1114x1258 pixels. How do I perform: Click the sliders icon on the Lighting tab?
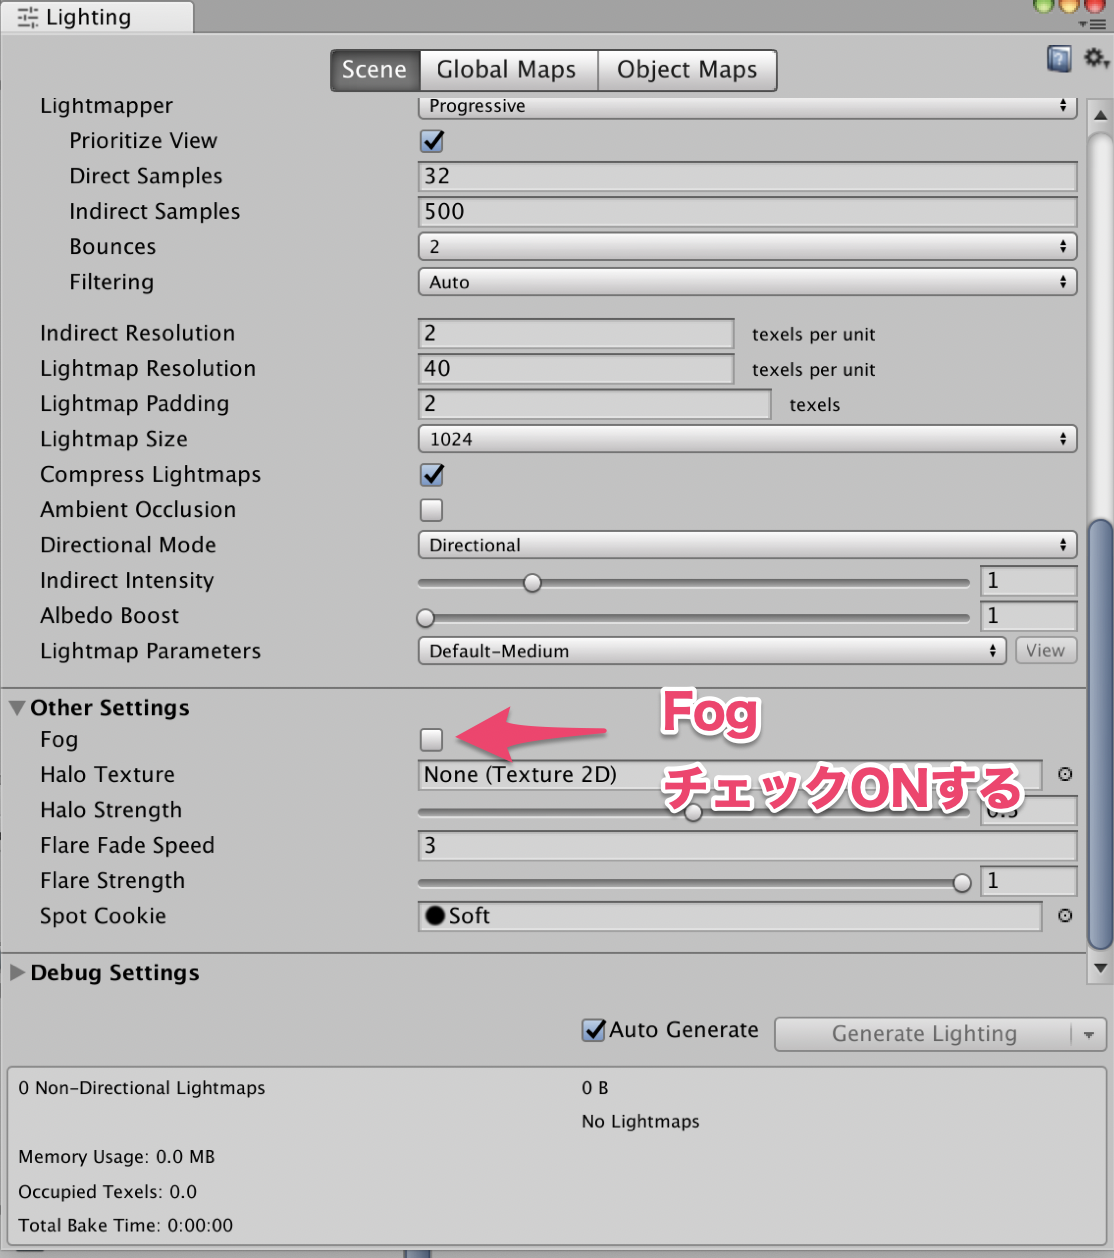pos(26,16)
